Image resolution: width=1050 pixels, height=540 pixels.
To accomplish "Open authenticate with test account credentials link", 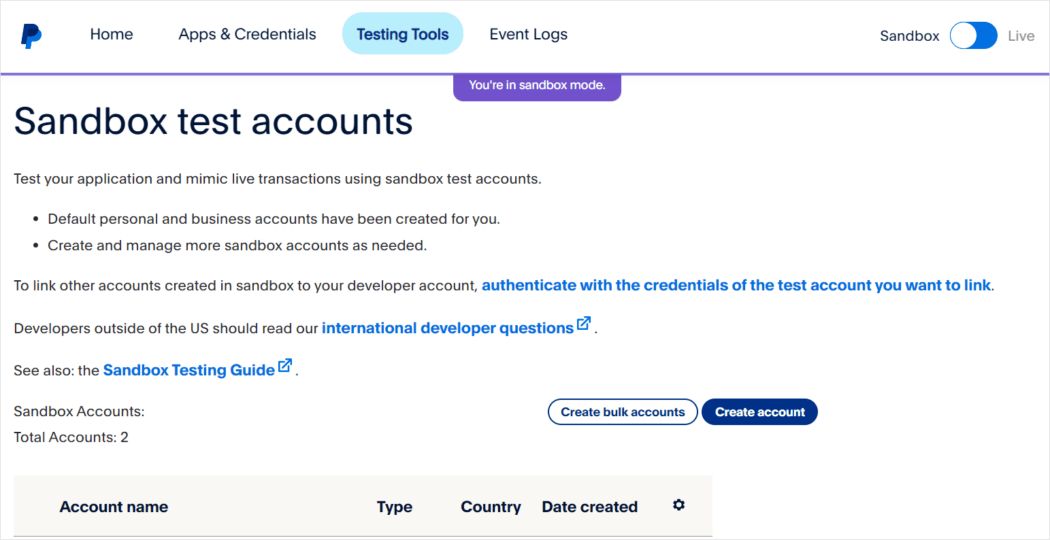I will [736, 285].
